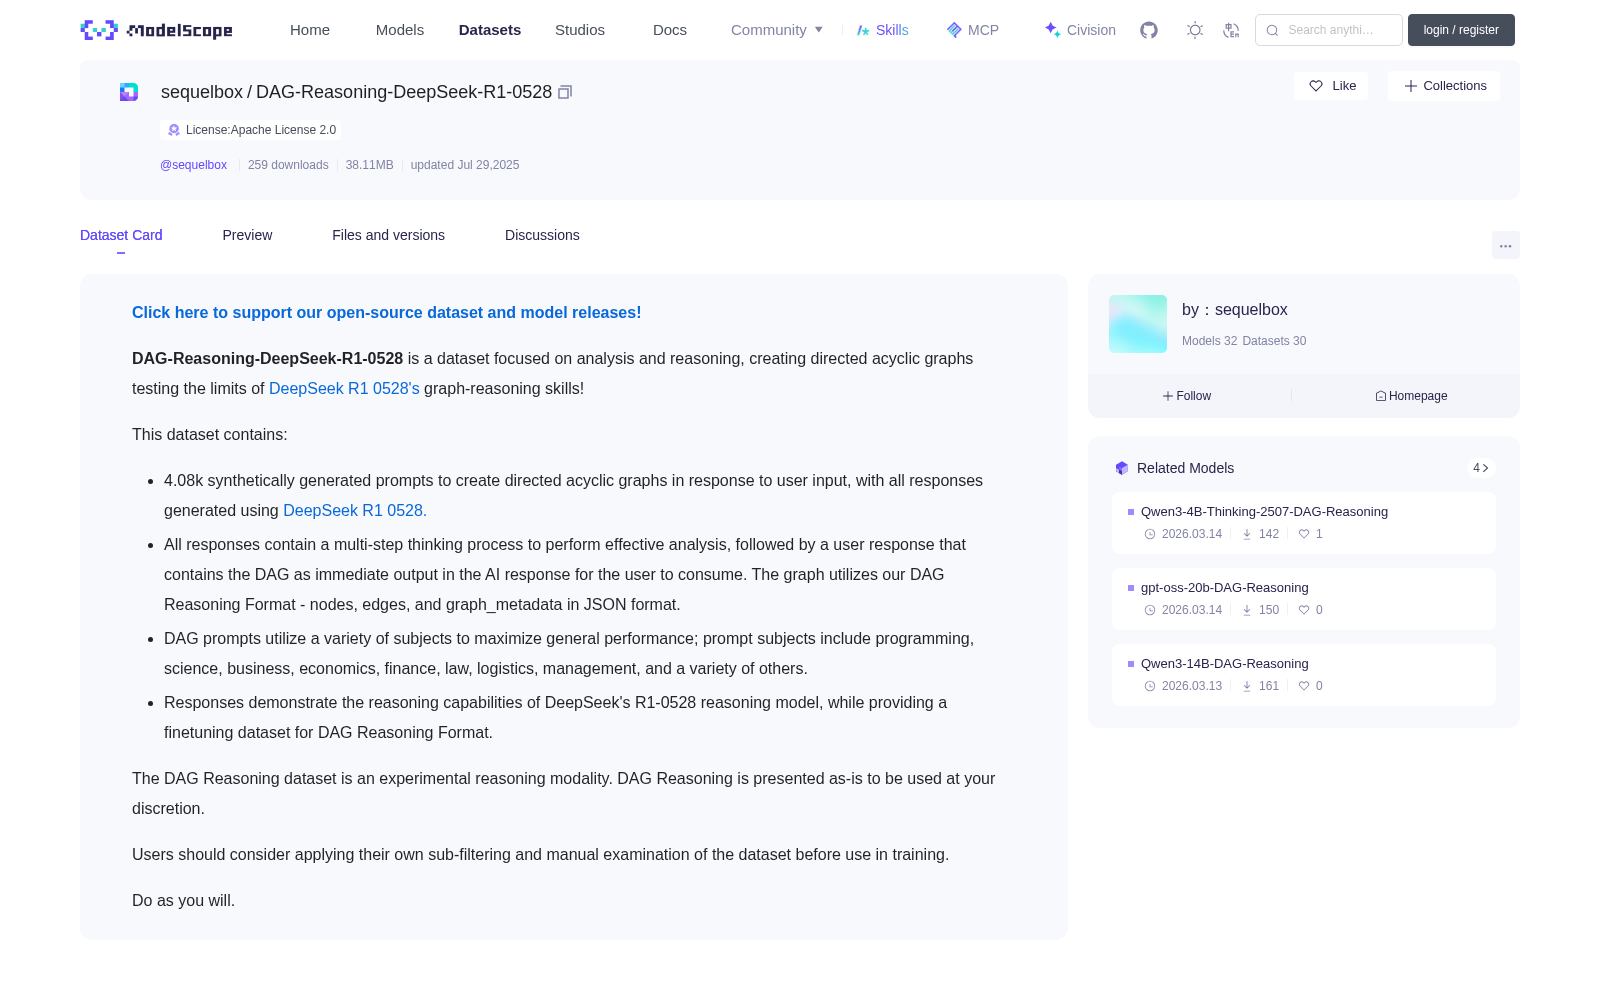Add dataset to Collections
The image size is (1600, 1000).
click(1444, 86)
